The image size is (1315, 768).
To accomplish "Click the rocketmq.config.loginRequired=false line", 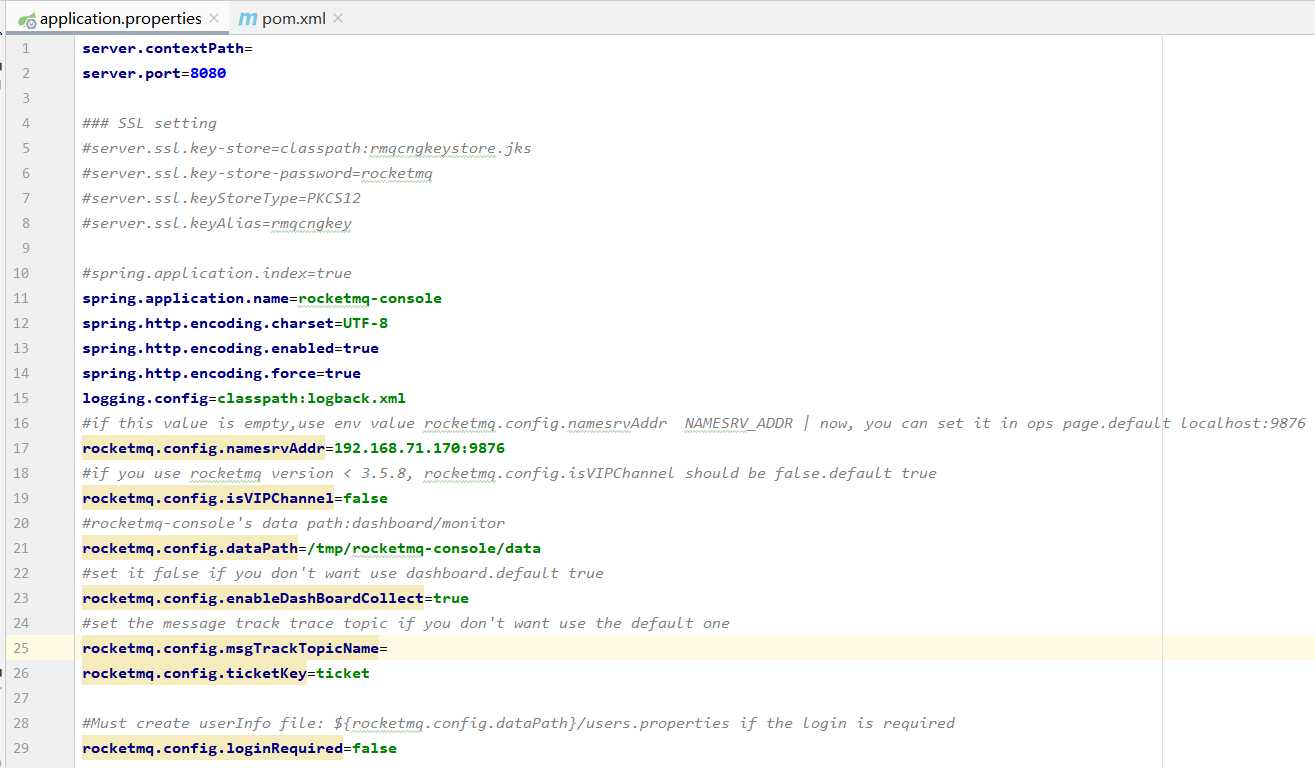I will [x=239, y=748].
